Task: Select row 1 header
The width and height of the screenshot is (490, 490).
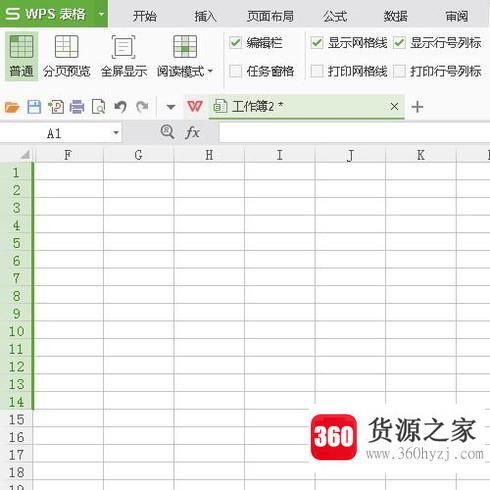Action: click(x=16, y=172)
